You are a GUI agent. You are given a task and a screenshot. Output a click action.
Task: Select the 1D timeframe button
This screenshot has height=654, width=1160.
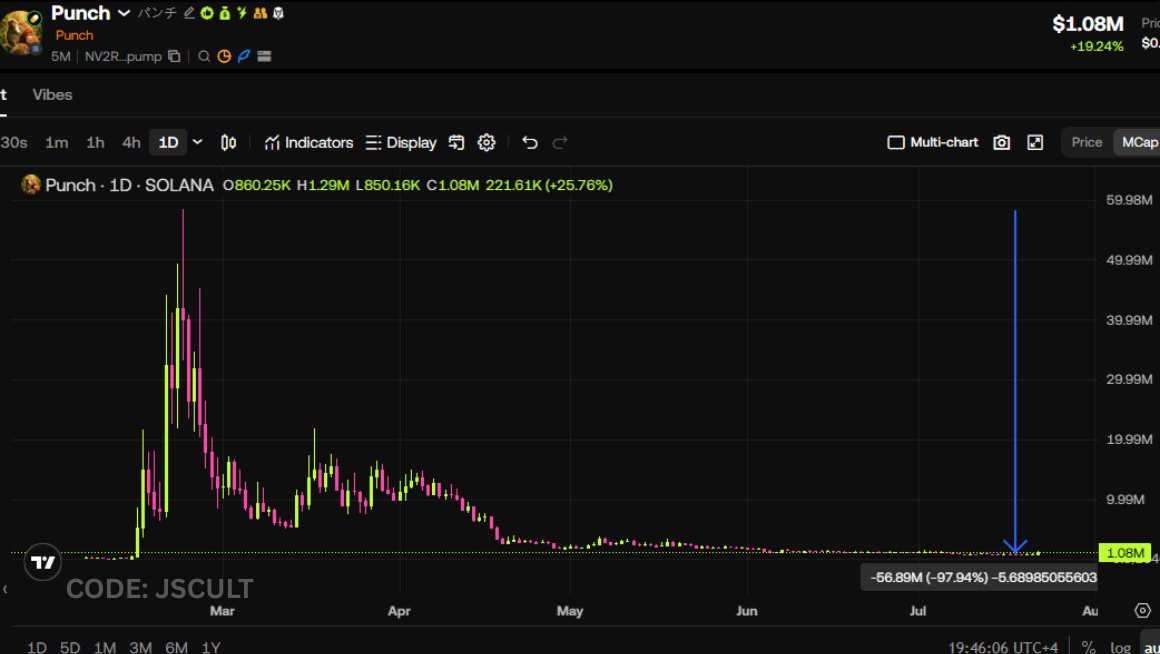click(x=169, y=142)
